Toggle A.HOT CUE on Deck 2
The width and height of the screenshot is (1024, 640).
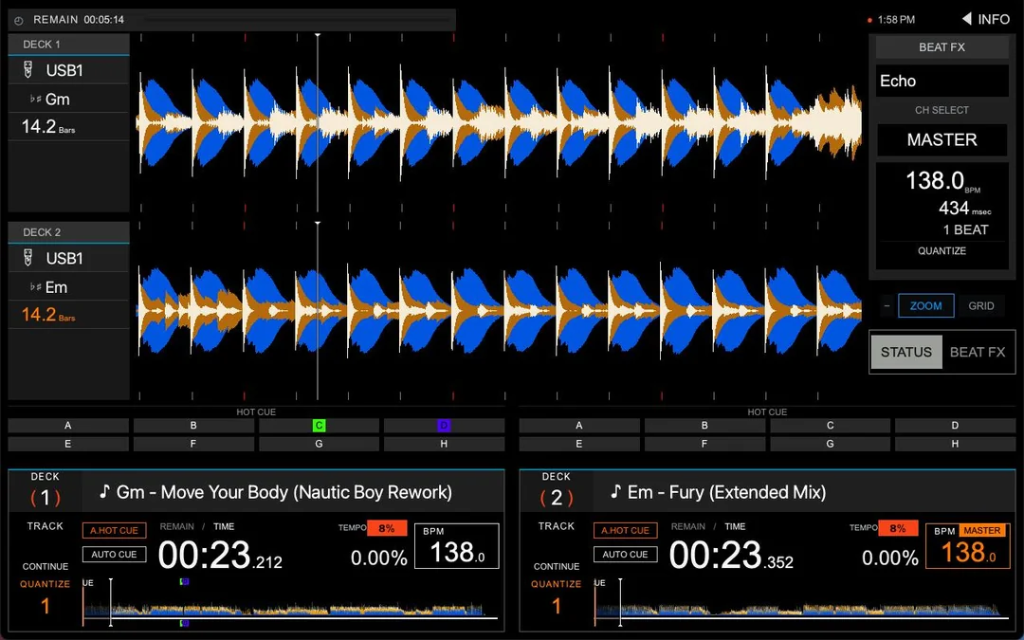[x=625, y=530]
